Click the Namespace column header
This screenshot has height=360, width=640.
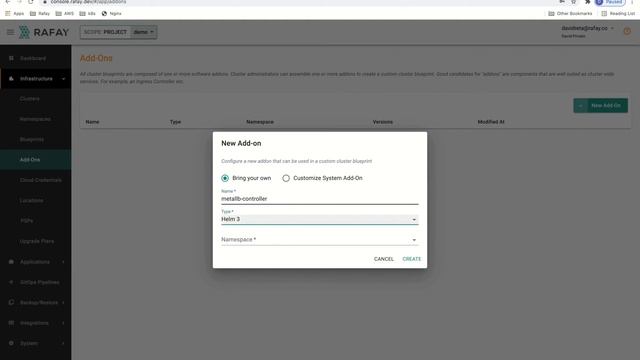click(x=260, y=122)
